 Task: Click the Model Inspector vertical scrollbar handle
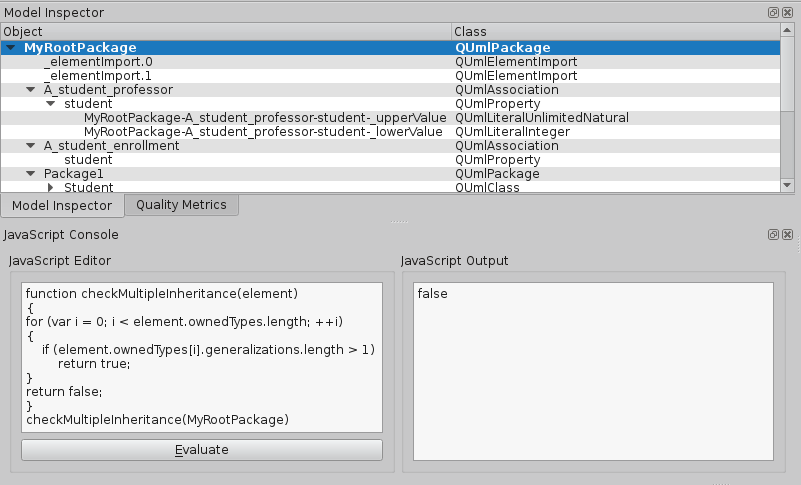[787, 74]
